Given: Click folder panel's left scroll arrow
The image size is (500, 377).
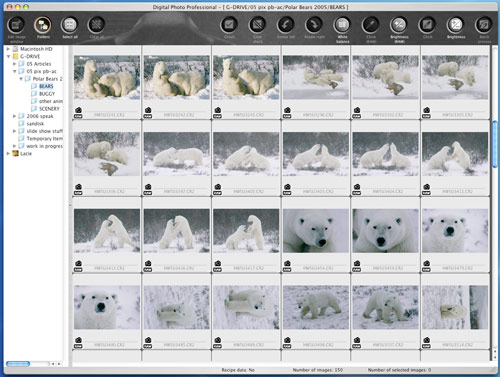Looking at the screenshot, I should (53, 364).
